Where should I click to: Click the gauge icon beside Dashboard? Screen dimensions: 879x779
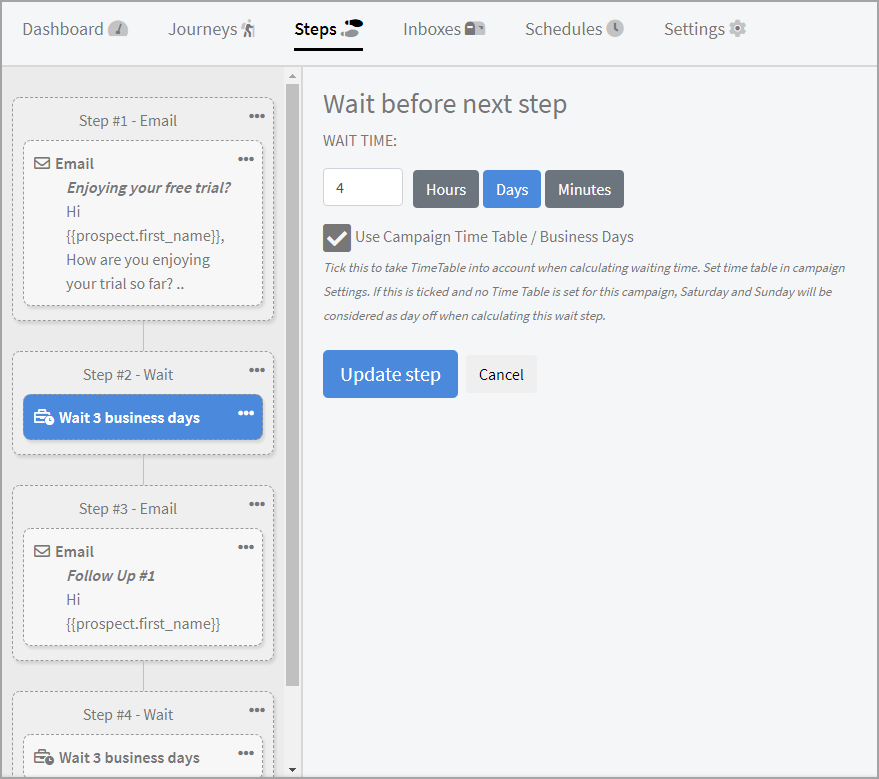(118, 28)
